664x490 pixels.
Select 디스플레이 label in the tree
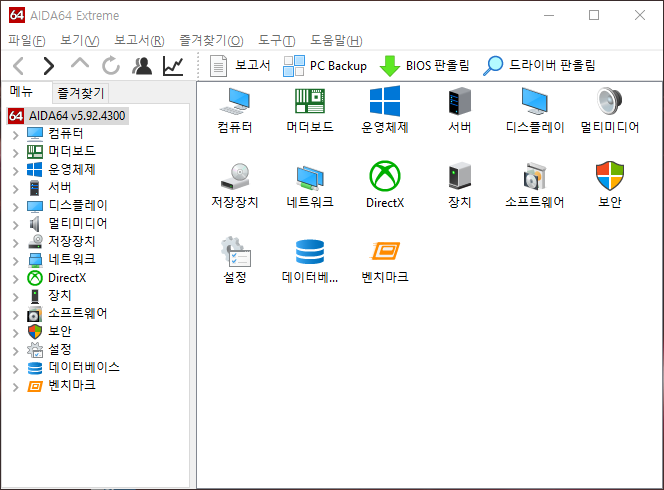click(78, 205)
